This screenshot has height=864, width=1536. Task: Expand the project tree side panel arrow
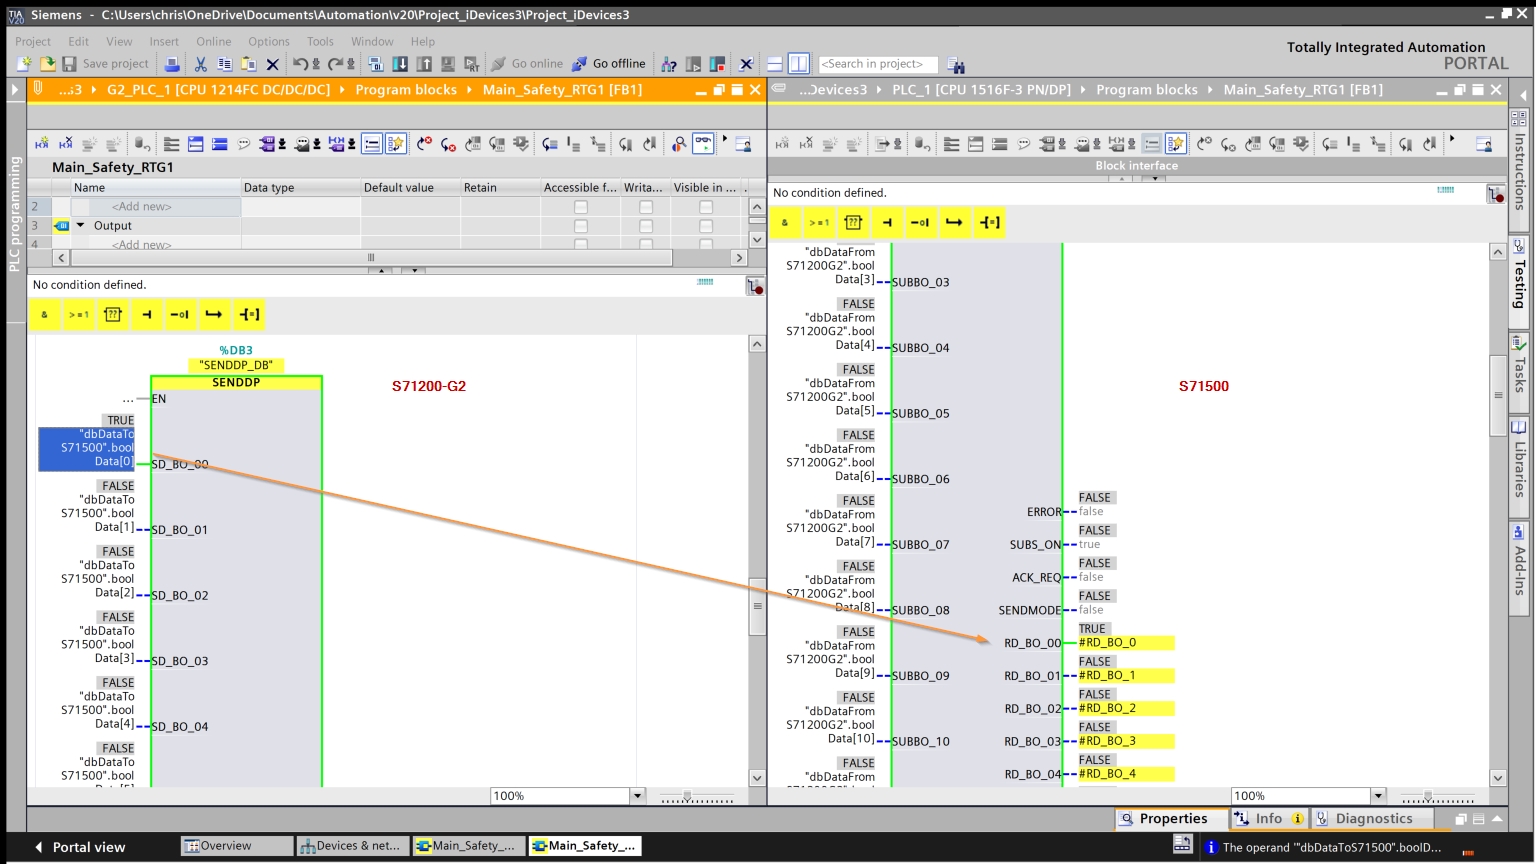pos(14,90)
